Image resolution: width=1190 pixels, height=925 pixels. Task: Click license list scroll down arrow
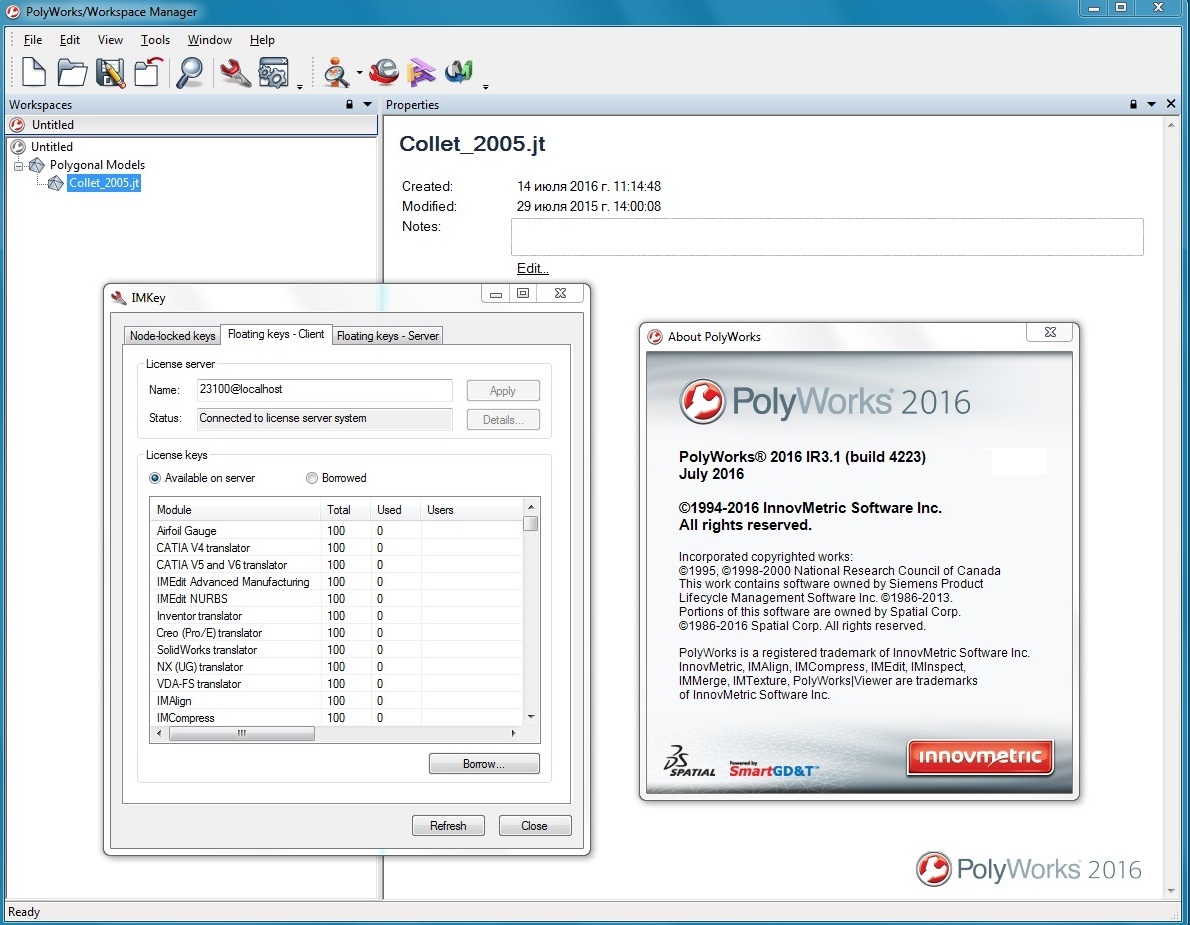pyautogui.click(x=530, y=717)
